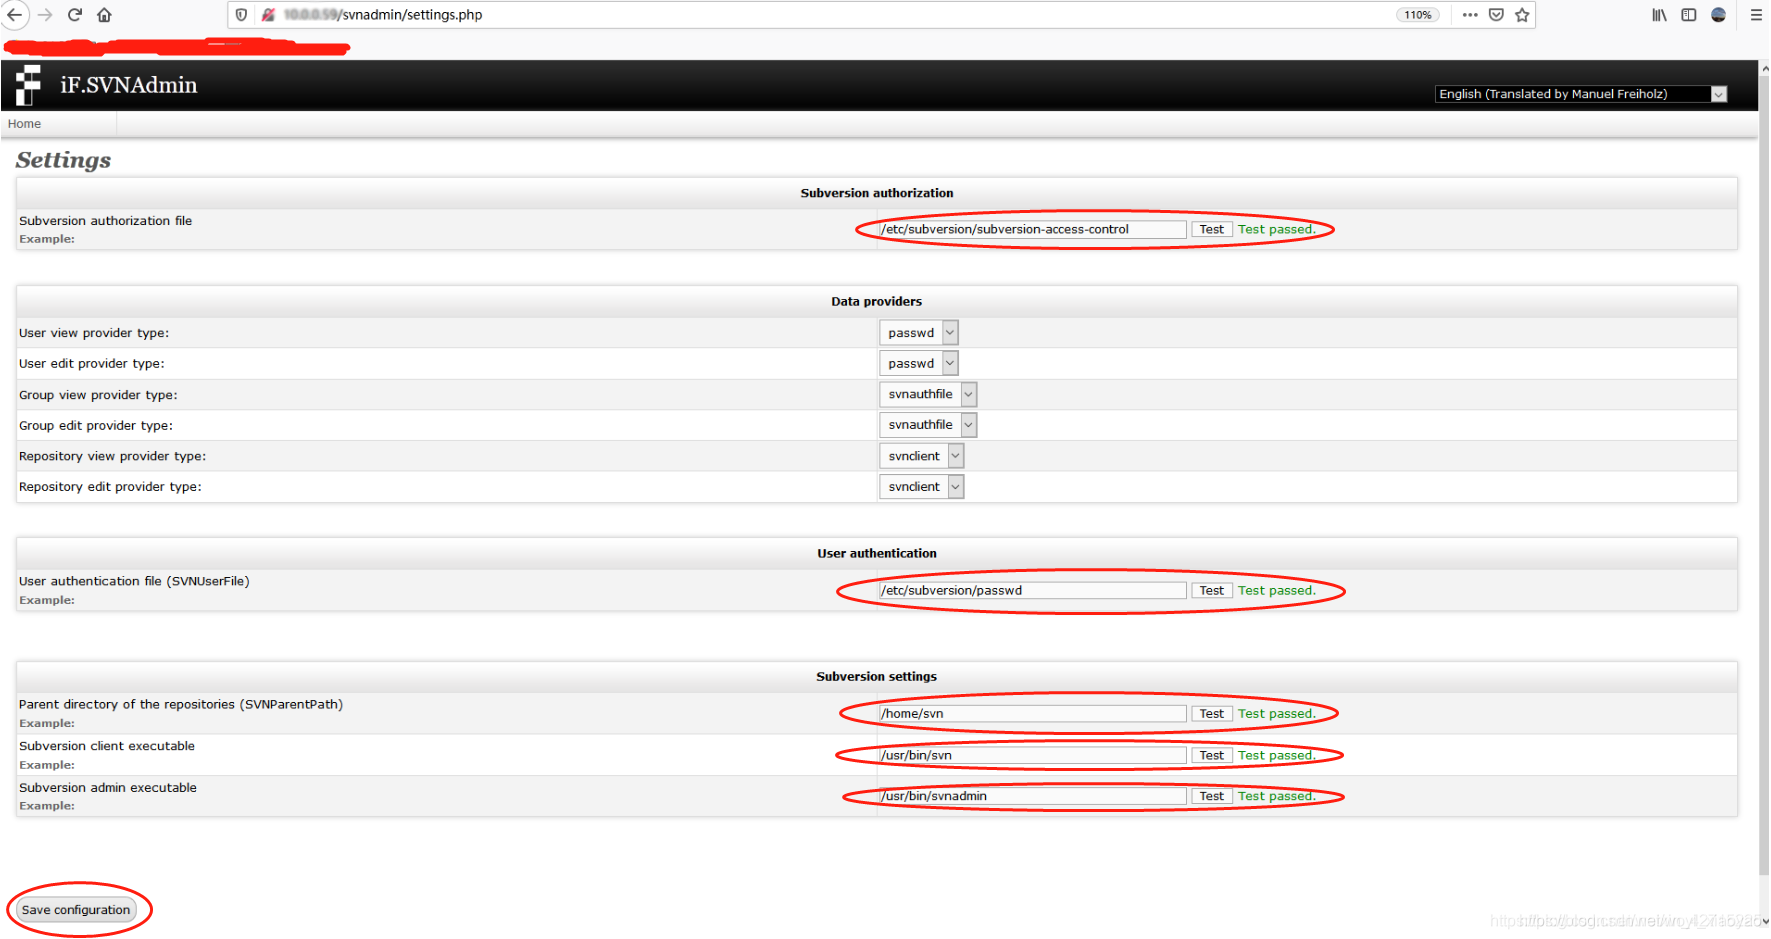
Task: Bookmark this page with the star icon
Action: (1523, 14)
